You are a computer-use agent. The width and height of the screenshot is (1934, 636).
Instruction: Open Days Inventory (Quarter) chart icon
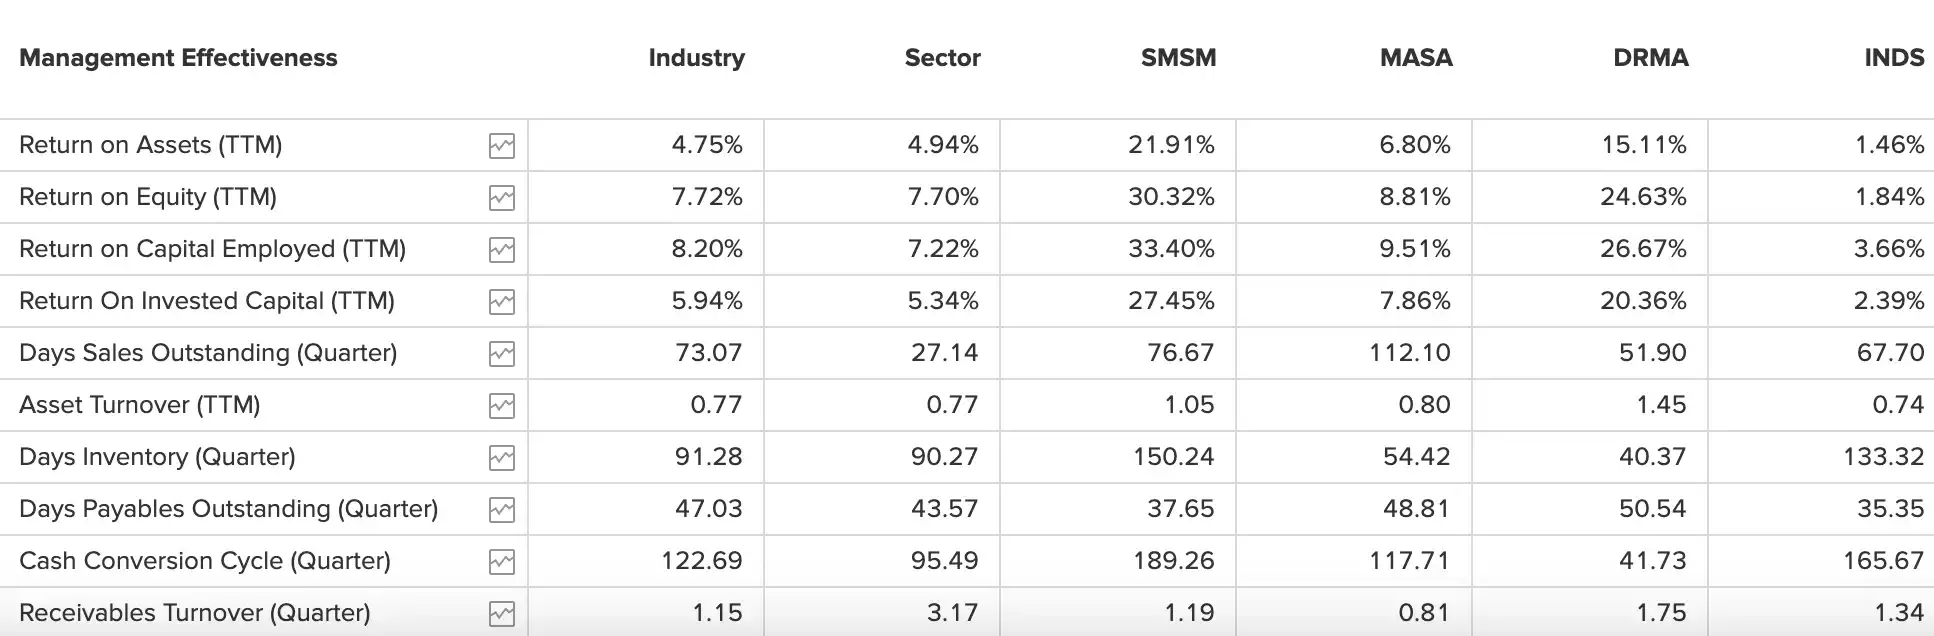[x=502, y=458]
